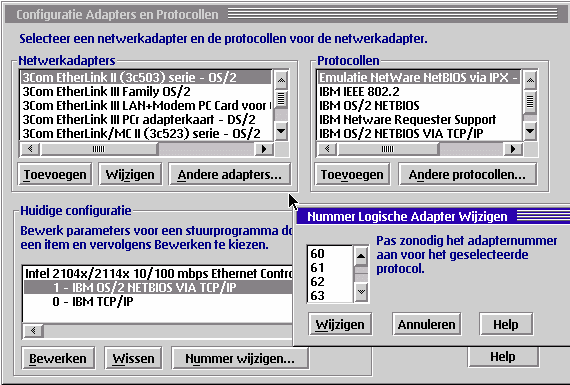Click down arrow of adapter number list
The width and height of the screenshot is (570, 385).
[361, 292]
